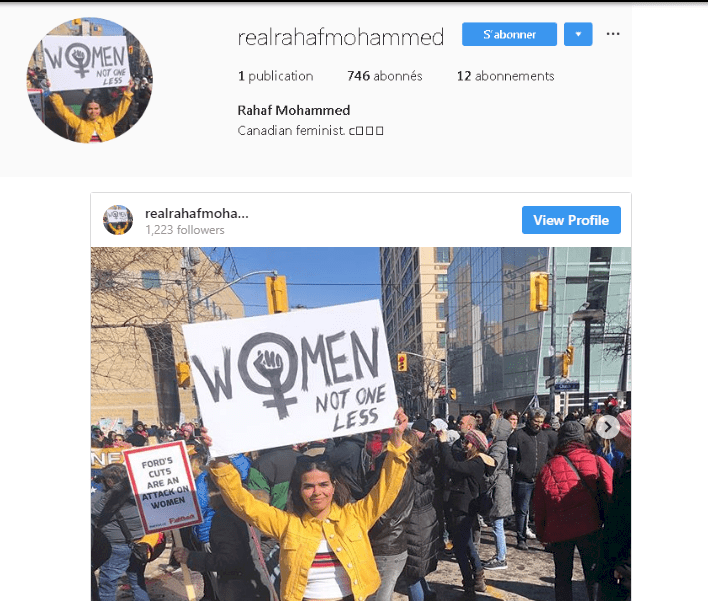Click the S'abonner follow button
Viewport: 708px width, 601px height.
coord(509,34)
